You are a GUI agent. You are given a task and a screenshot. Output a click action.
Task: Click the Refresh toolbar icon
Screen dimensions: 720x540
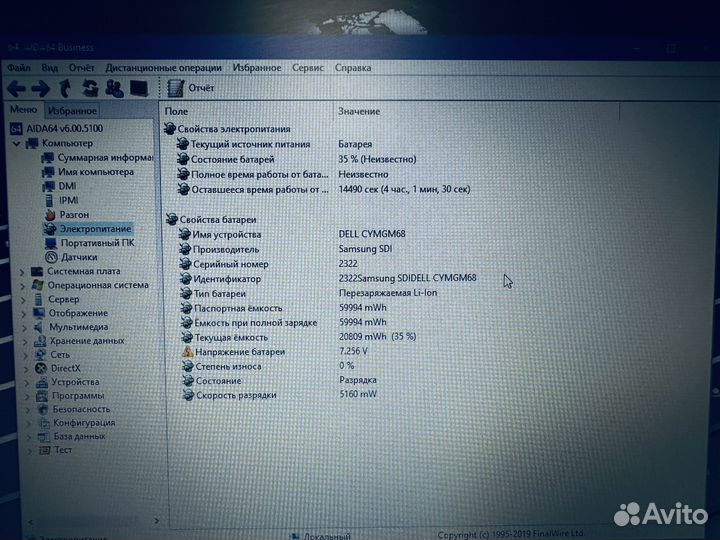(x=90, y=88)
